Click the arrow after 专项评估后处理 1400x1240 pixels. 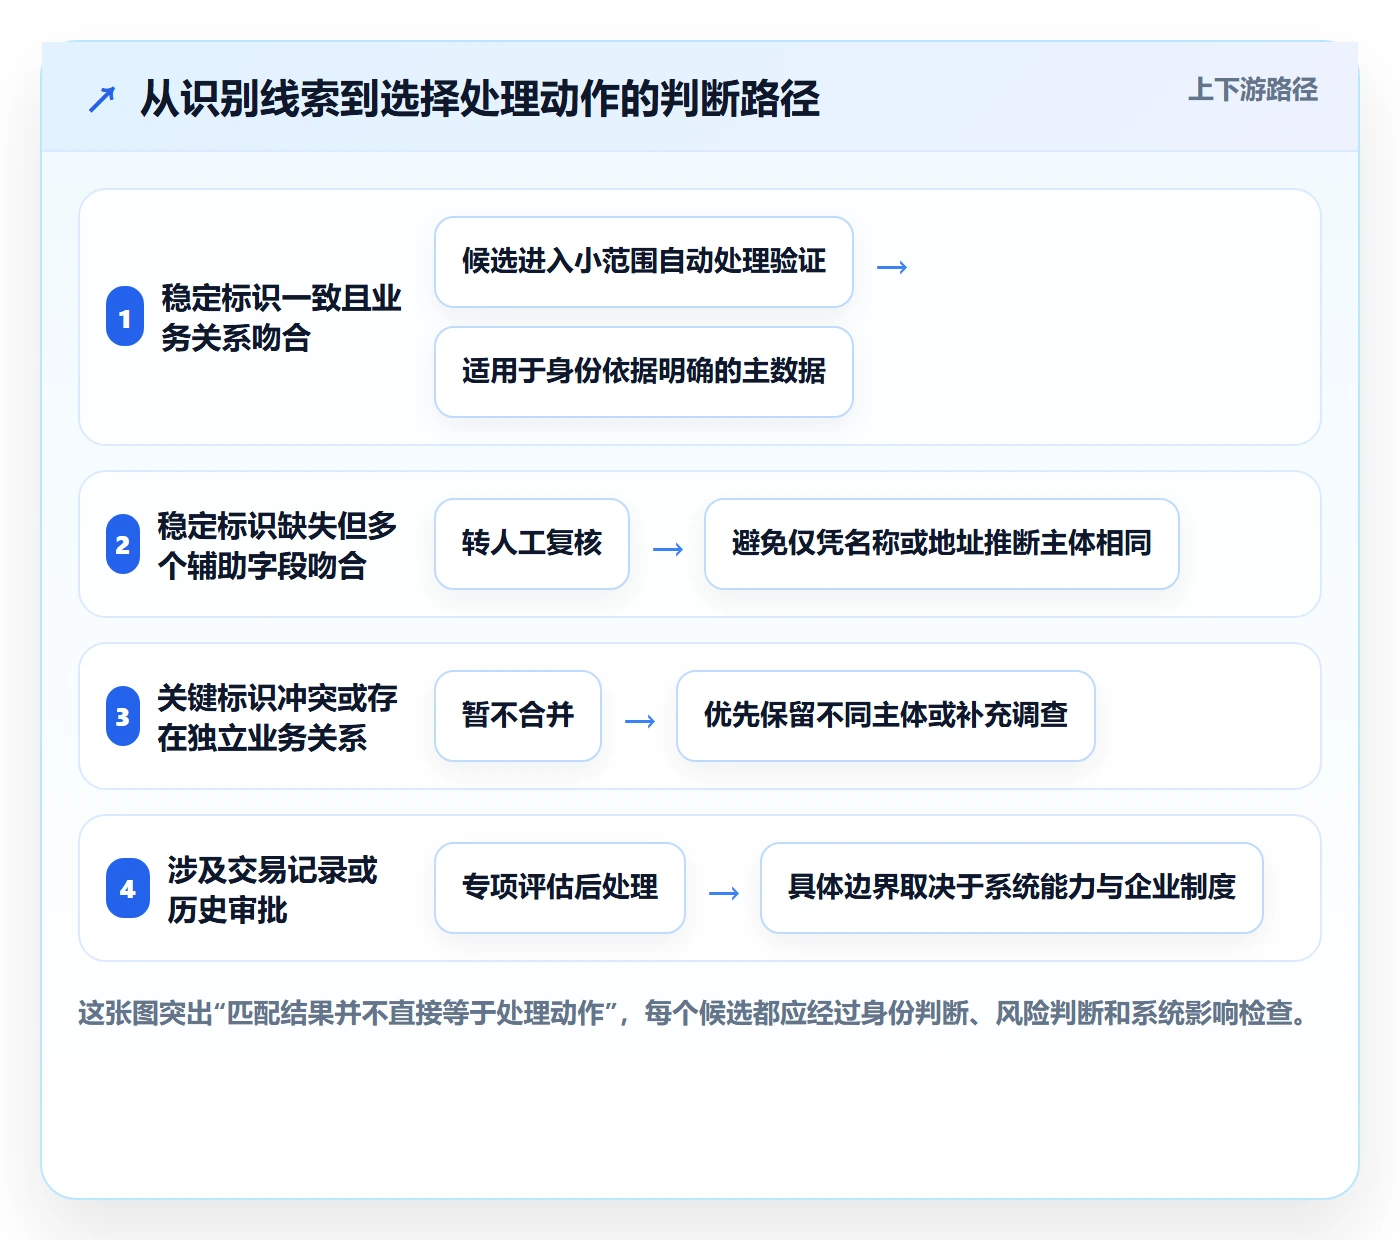click(x=724, y=893)
